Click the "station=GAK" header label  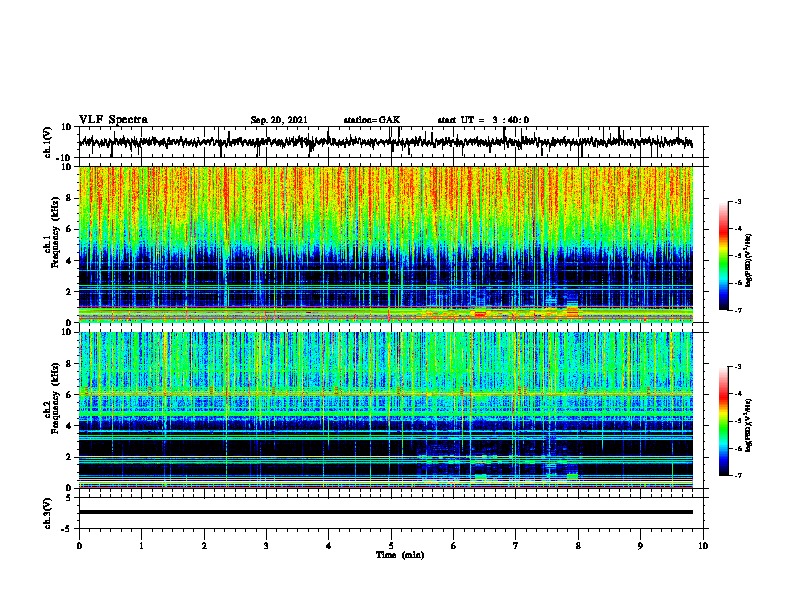(372, 120)
